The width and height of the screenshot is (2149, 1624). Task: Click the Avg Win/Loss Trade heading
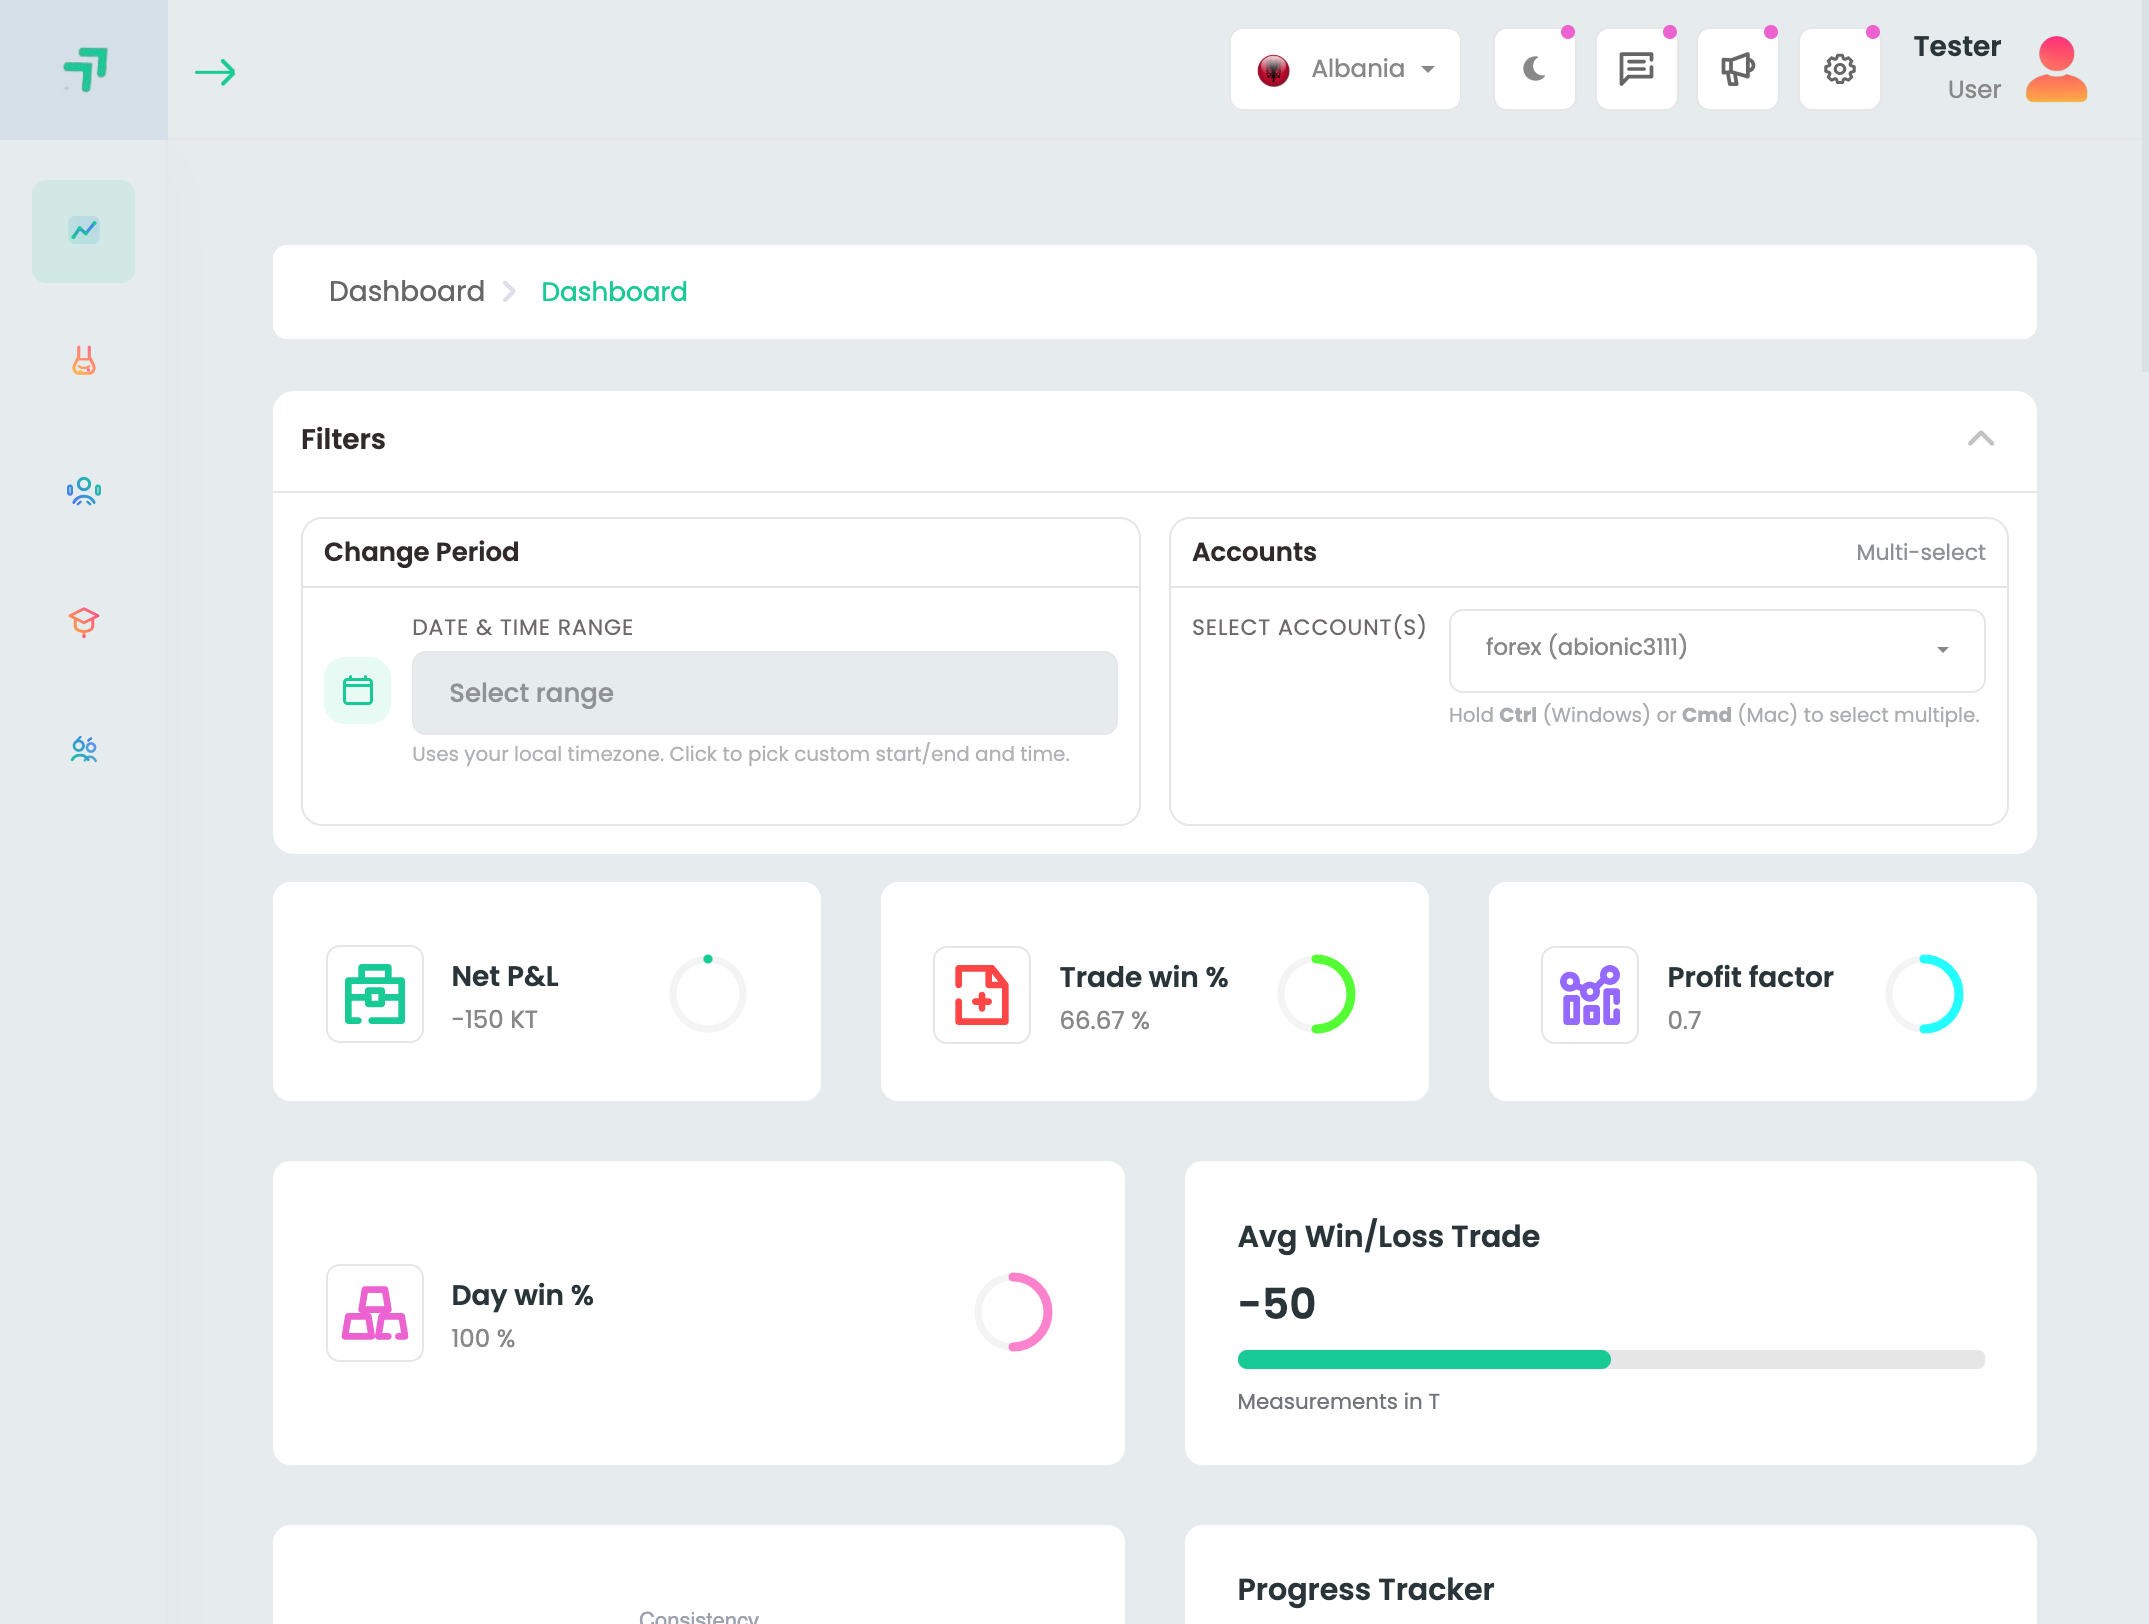tap(1388, 1236)
